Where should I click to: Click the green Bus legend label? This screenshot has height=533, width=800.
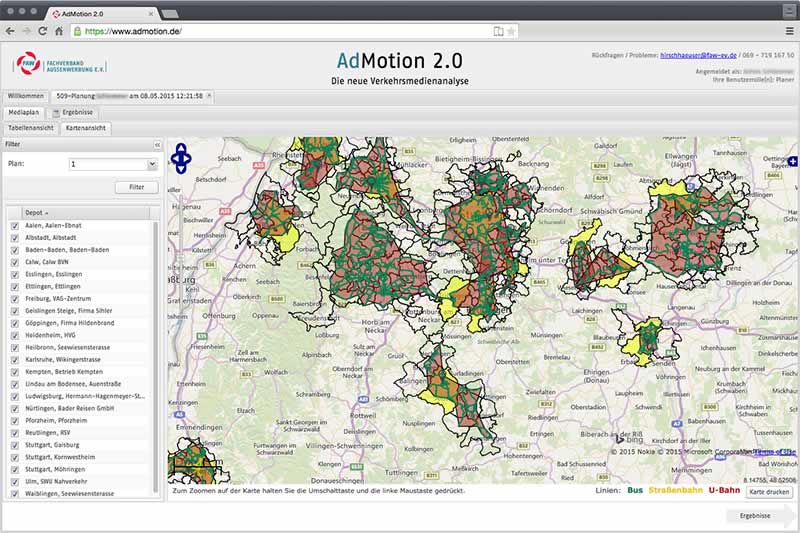click(635, 490)
